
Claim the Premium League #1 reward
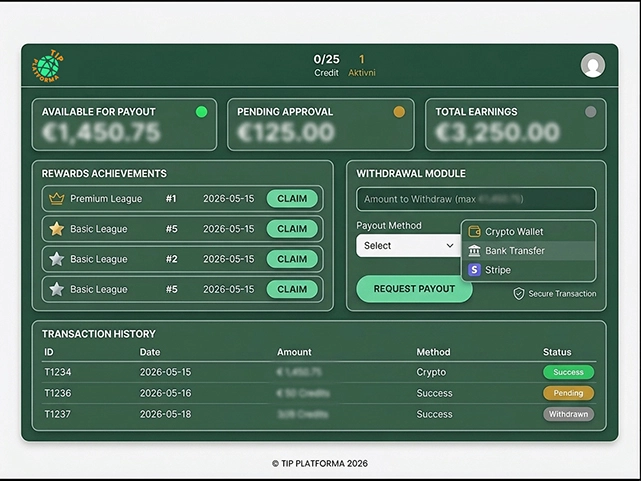(x=292, y=199)
